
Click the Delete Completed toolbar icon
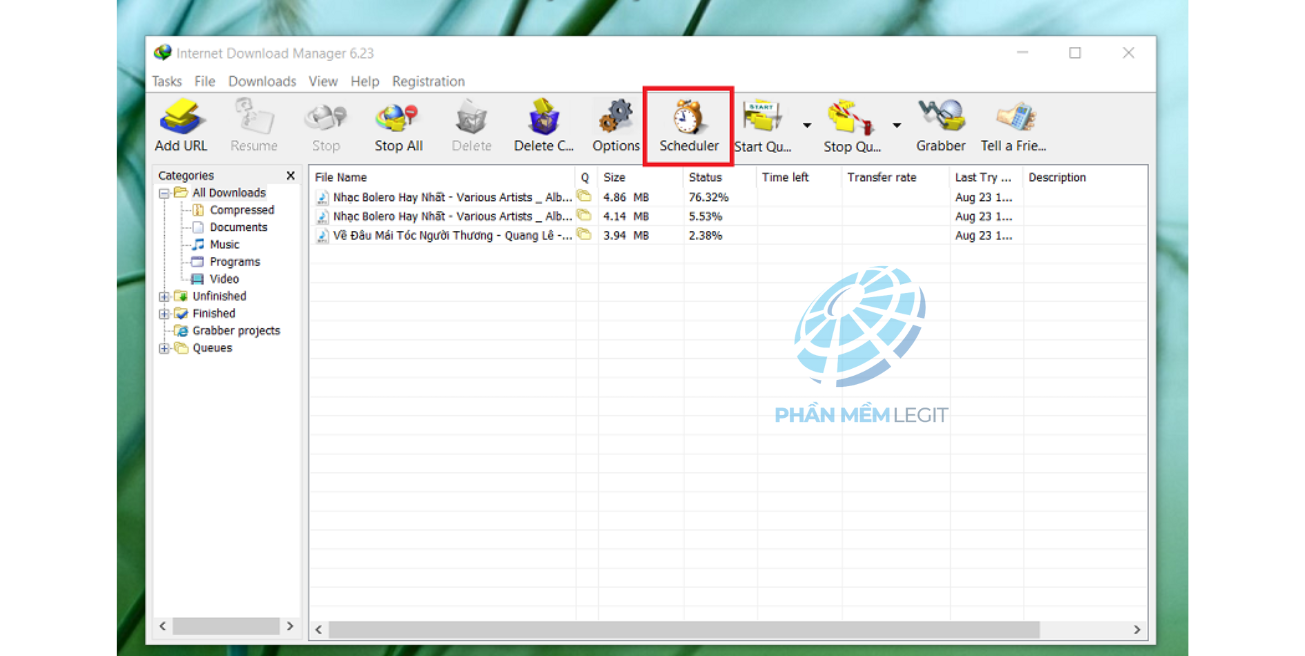click(544, 118)
